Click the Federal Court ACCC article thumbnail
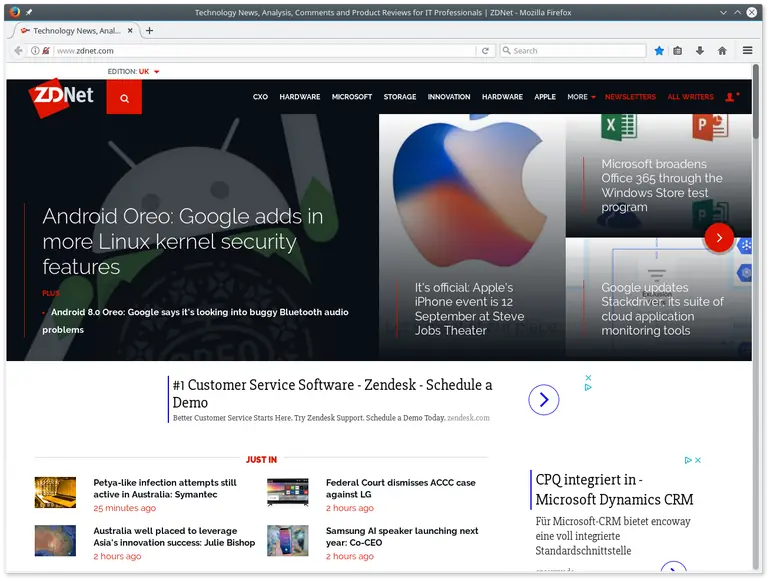Image resolution: width=770 pixels, height=581 pixels. click(x=287, y=492)
